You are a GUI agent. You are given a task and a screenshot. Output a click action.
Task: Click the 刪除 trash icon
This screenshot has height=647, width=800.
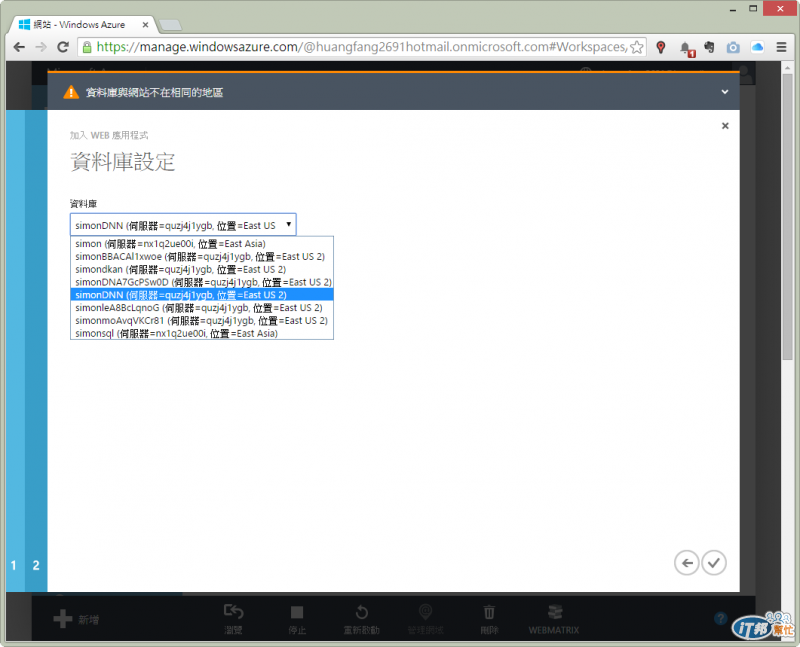pyautogui.click(x=489, y=612)
